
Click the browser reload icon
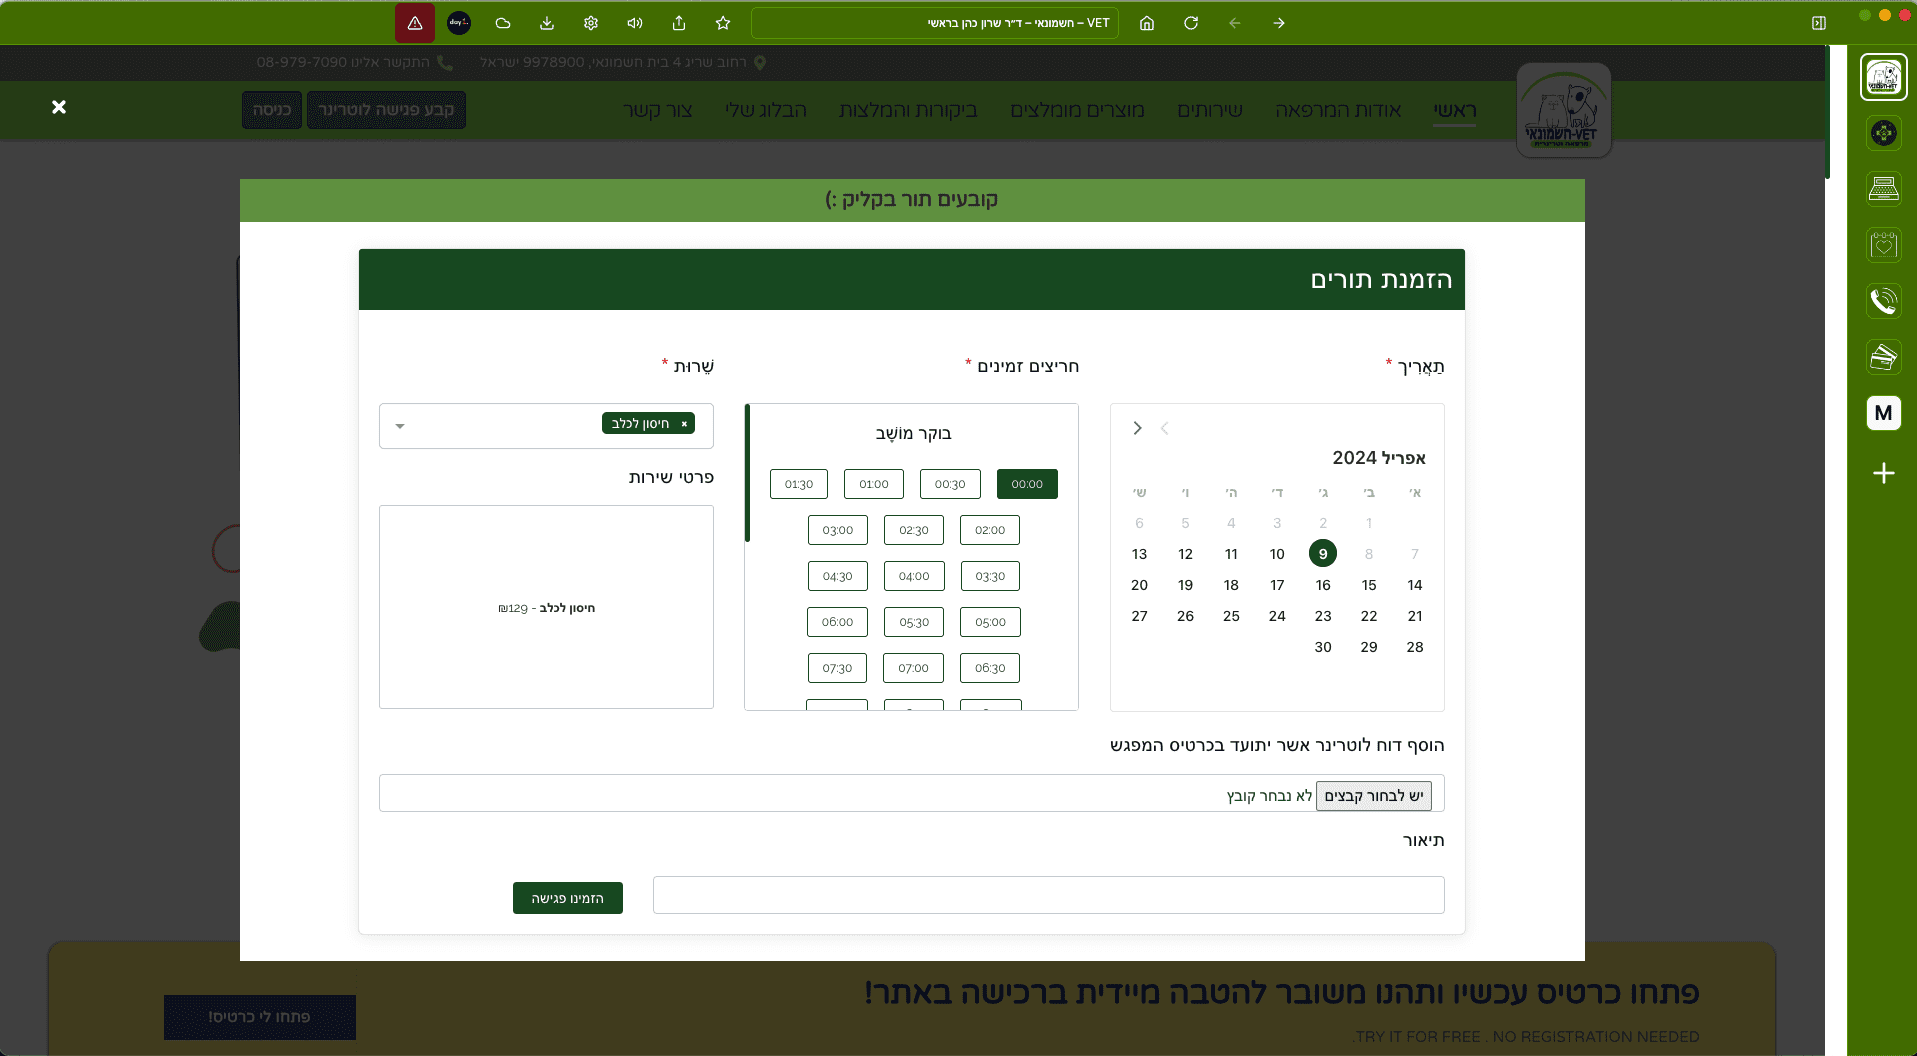click(1190, 23)
